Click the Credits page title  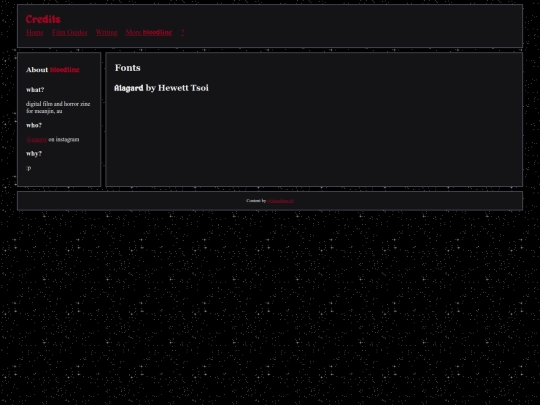tap(43, 19)
